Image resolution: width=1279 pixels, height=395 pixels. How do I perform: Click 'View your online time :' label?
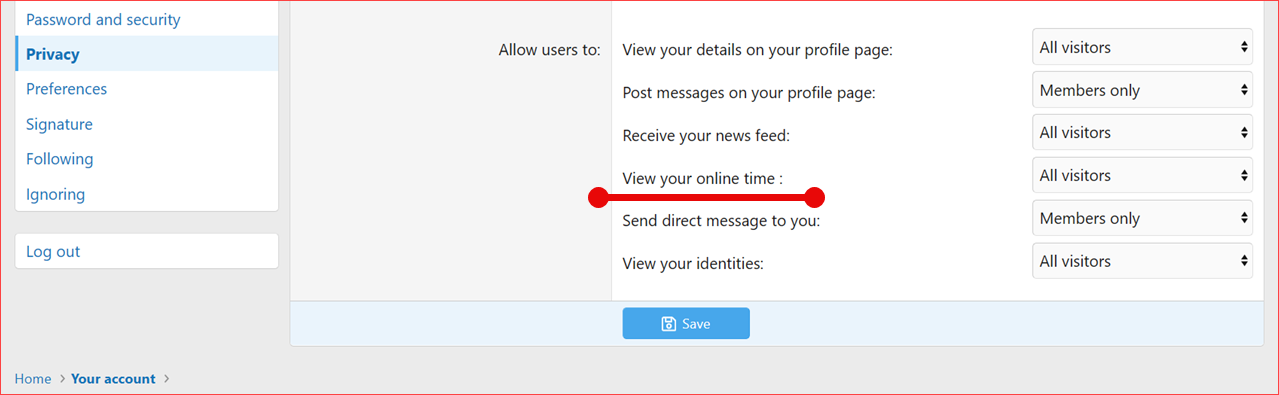point(702,179)
